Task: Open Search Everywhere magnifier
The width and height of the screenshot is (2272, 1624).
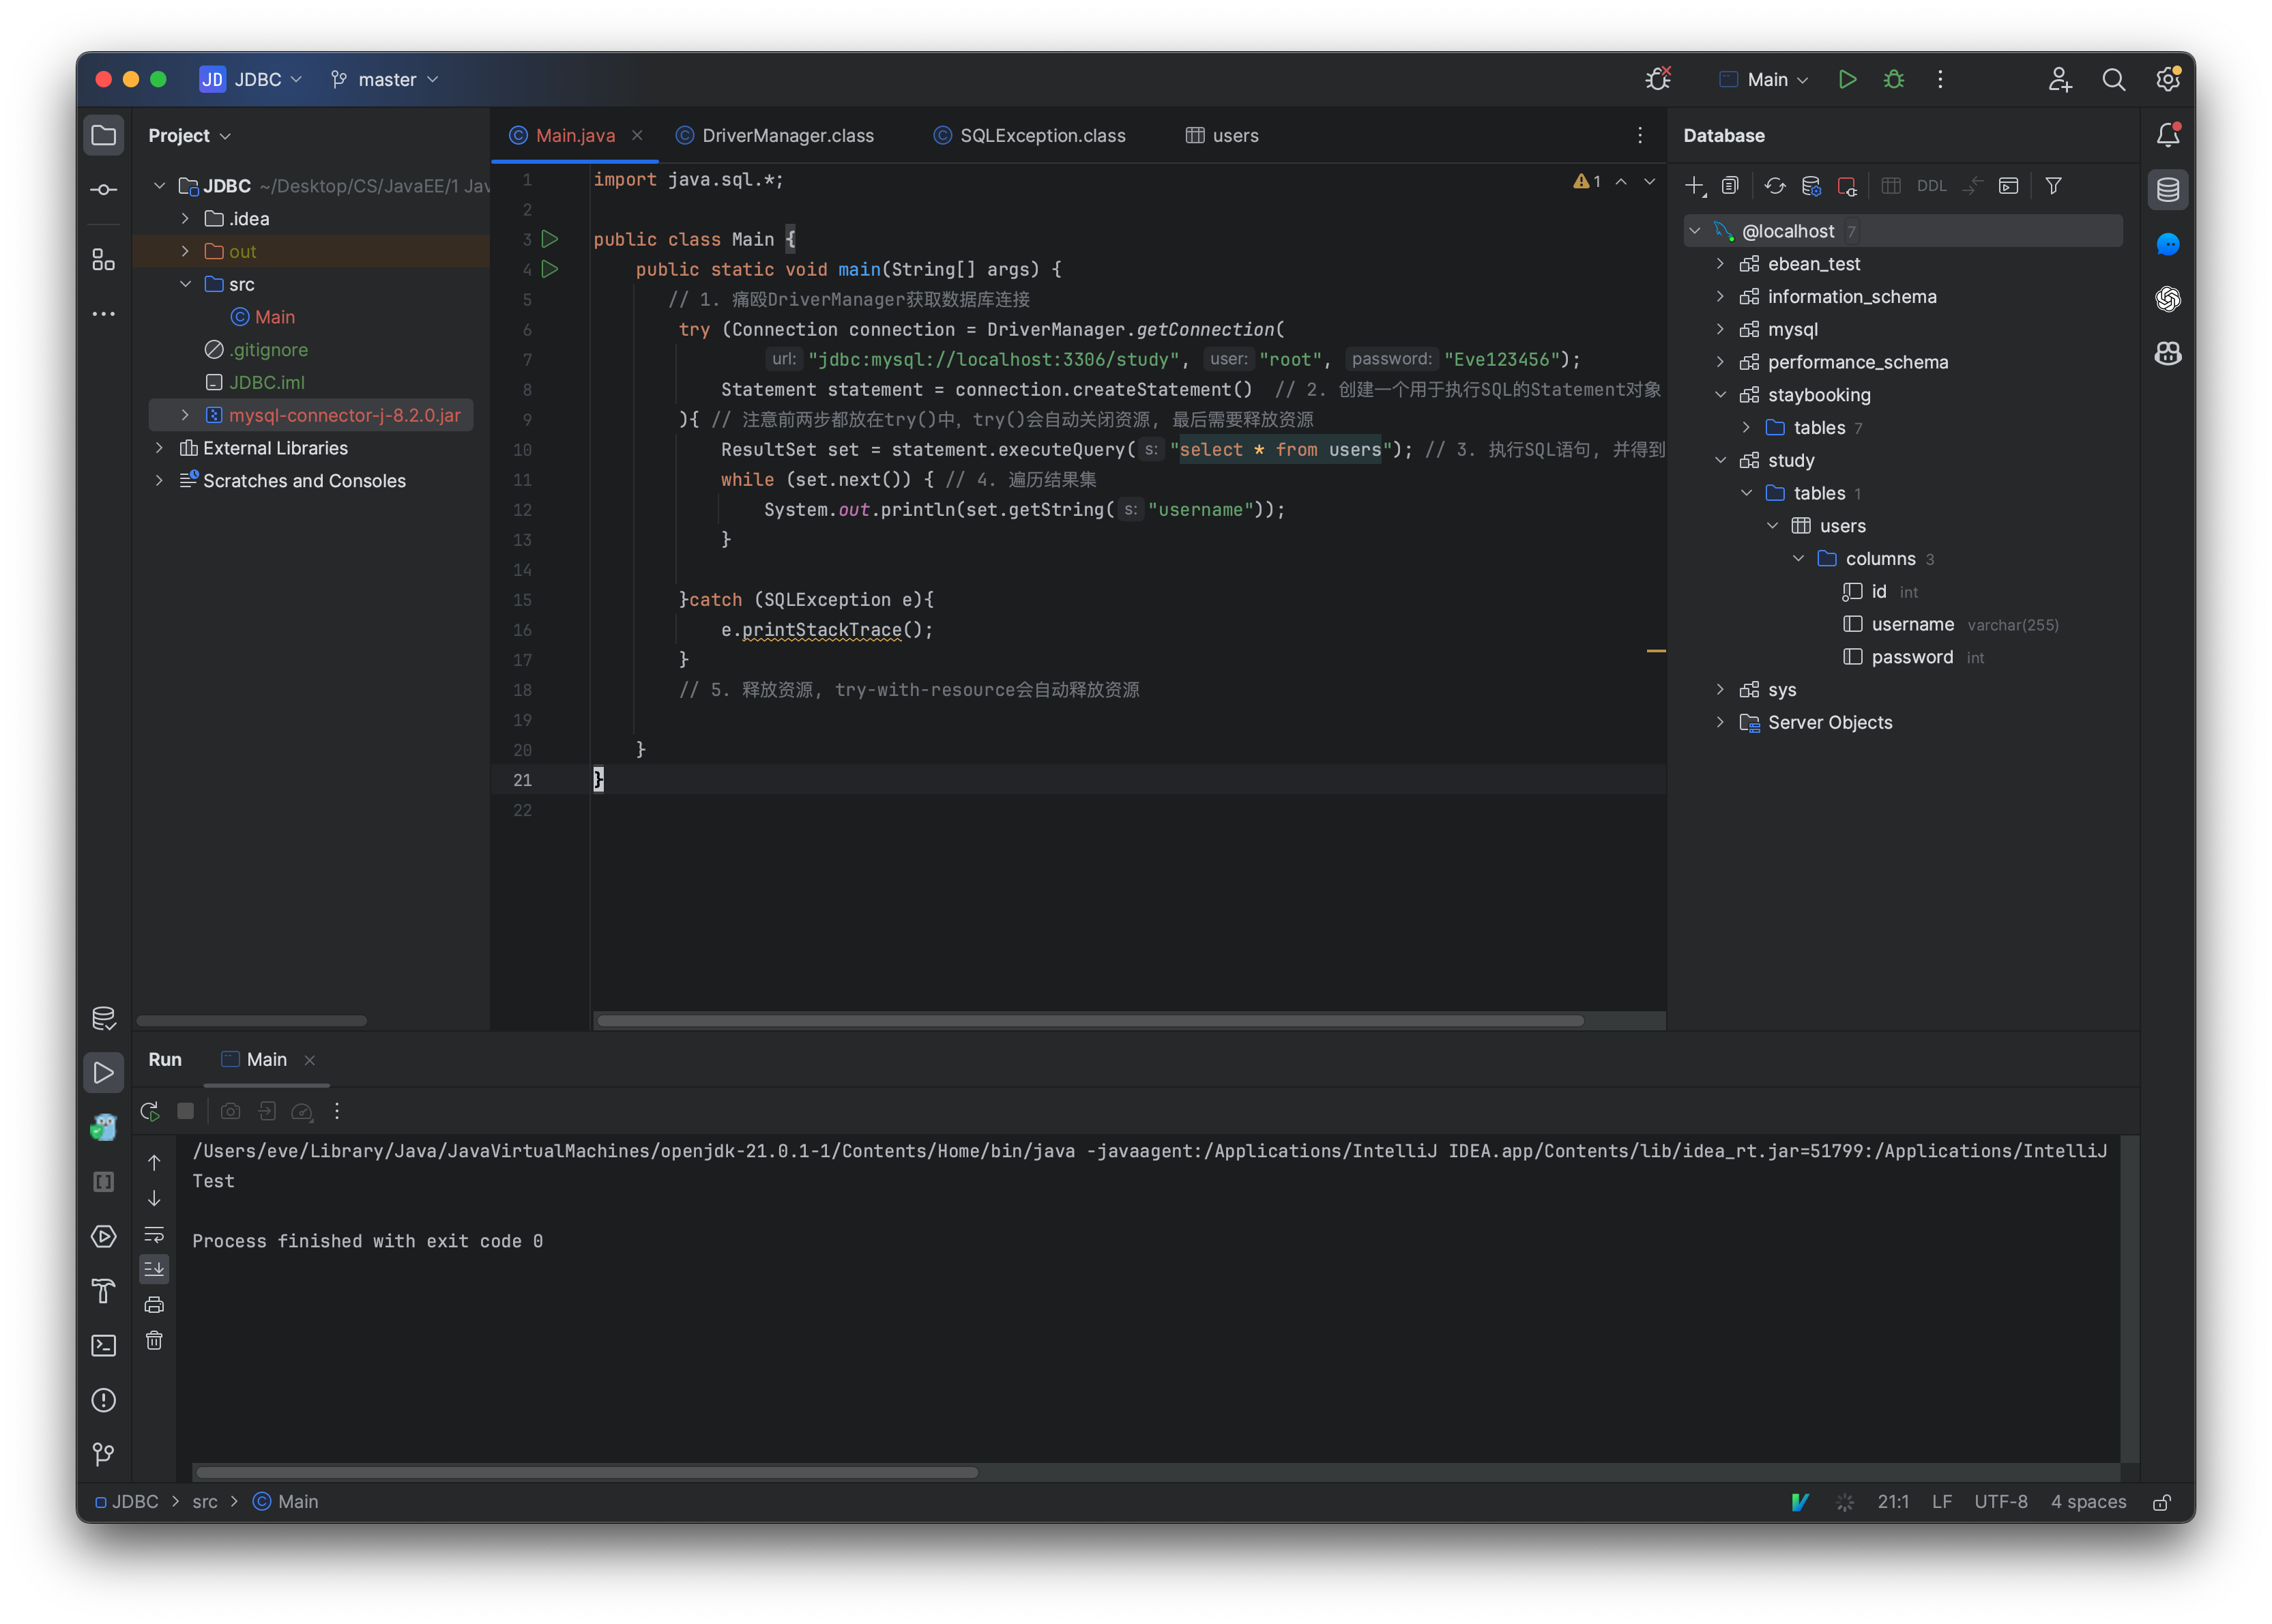Action: point(2113,79)
